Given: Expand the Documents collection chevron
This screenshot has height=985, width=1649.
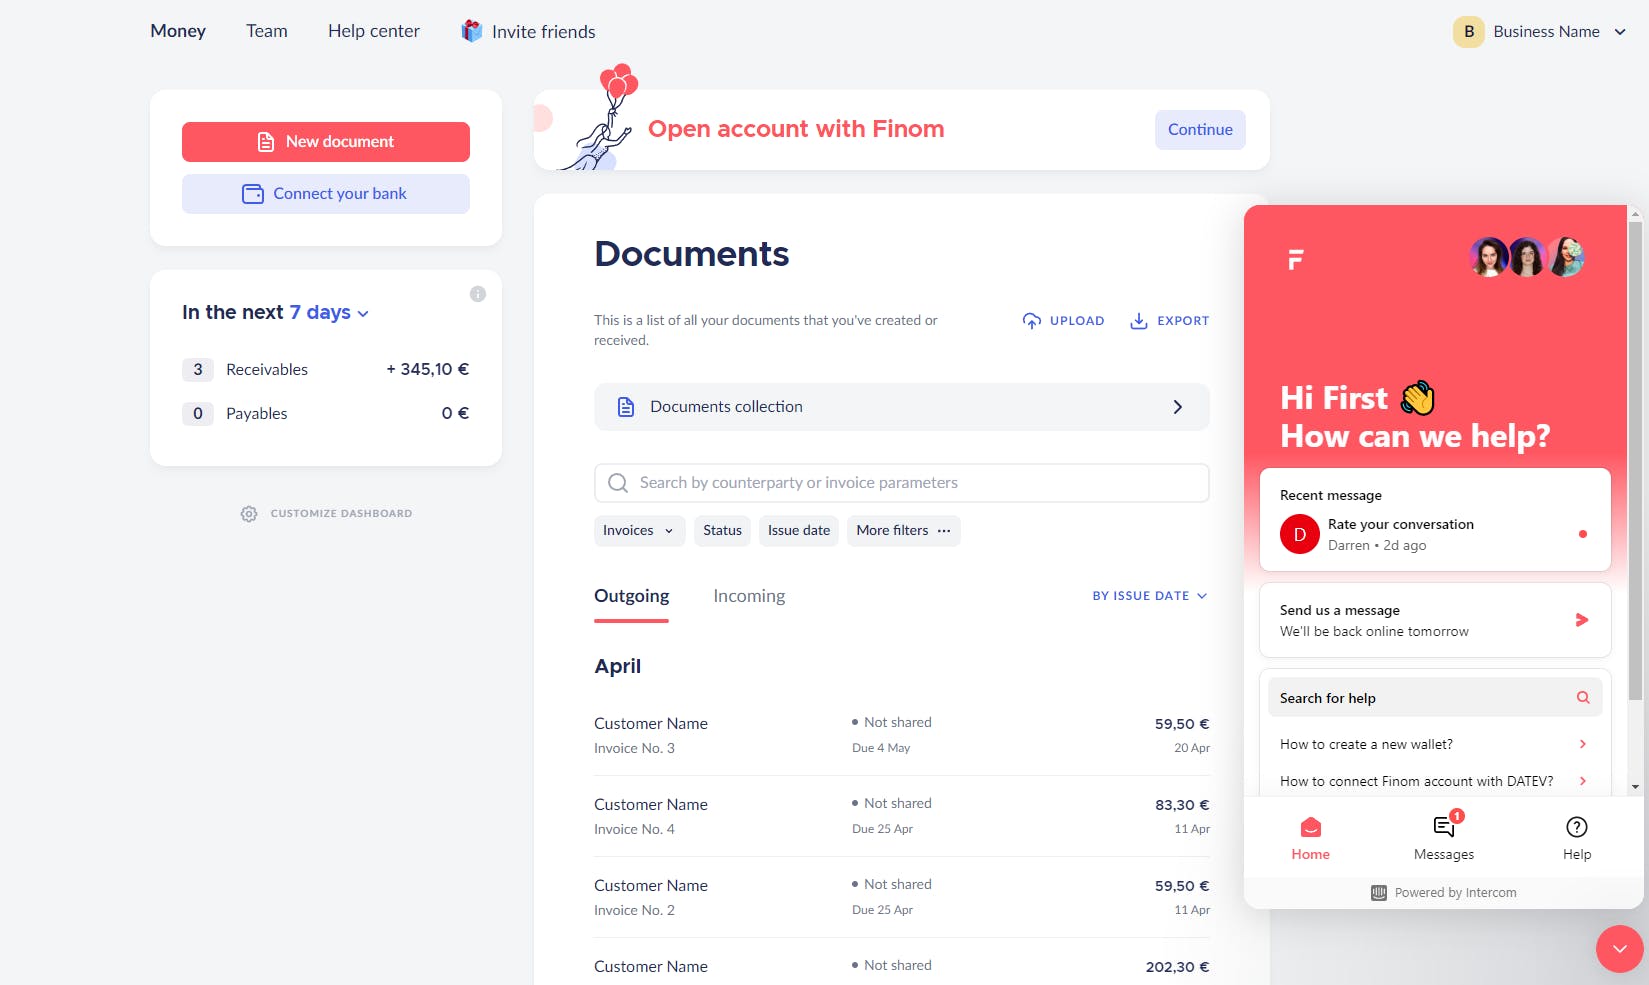Looking at the screenshot, I should point(1177,407).
